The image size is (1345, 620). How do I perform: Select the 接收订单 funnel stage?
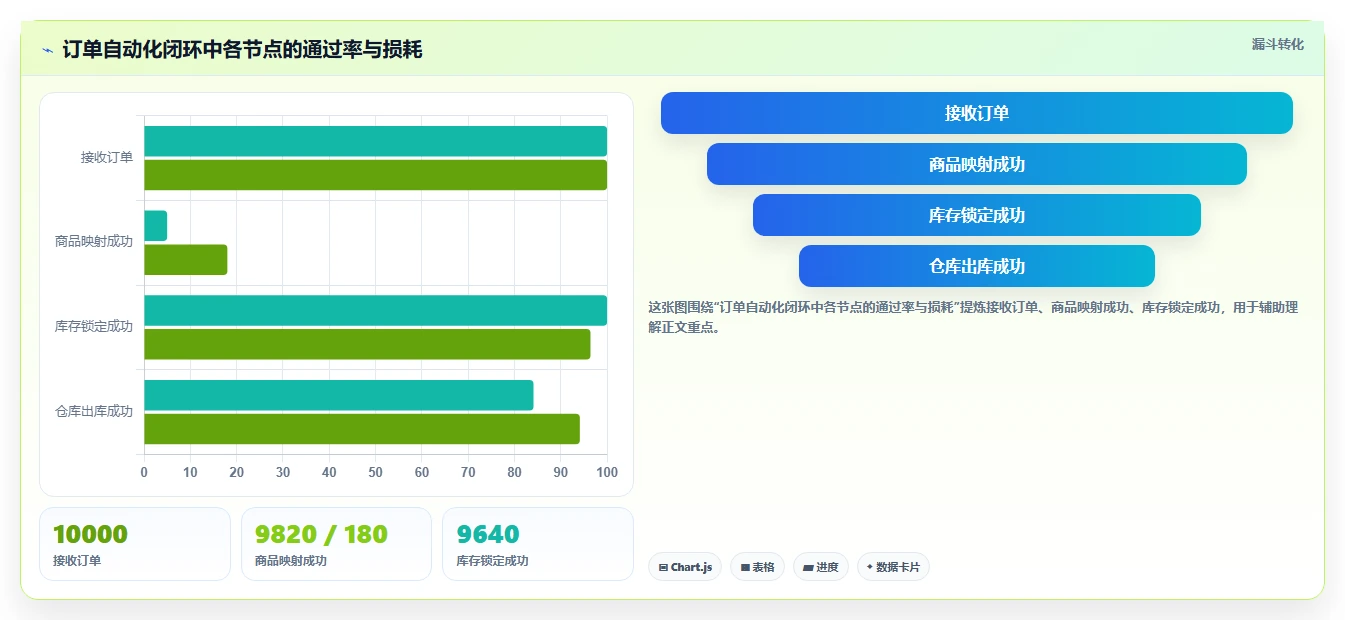click(x=976, y=113)
